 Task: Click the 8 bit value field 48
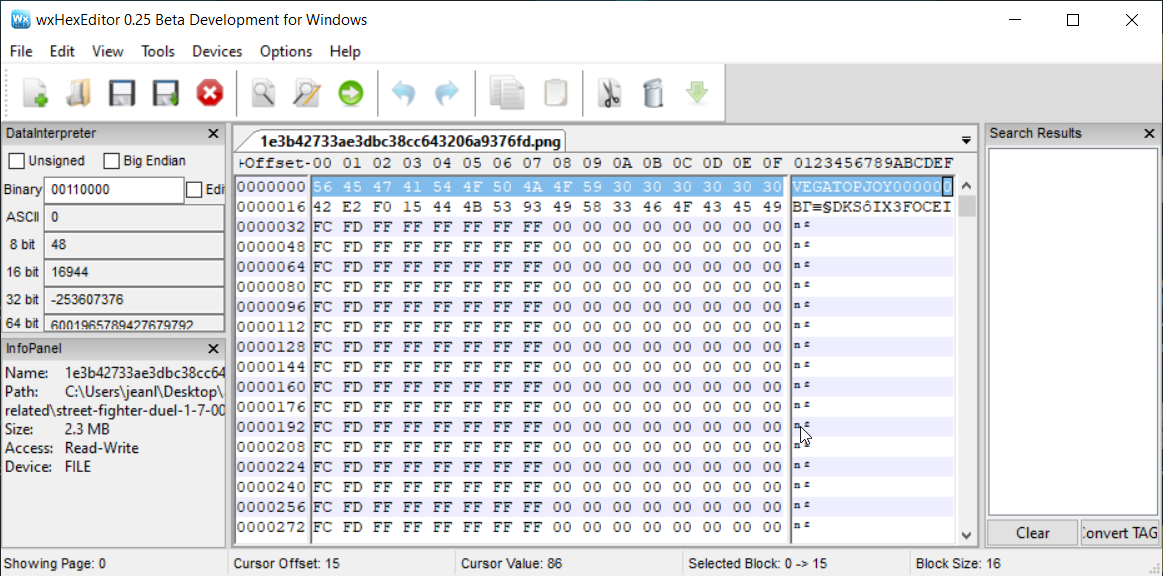point(134,245)
